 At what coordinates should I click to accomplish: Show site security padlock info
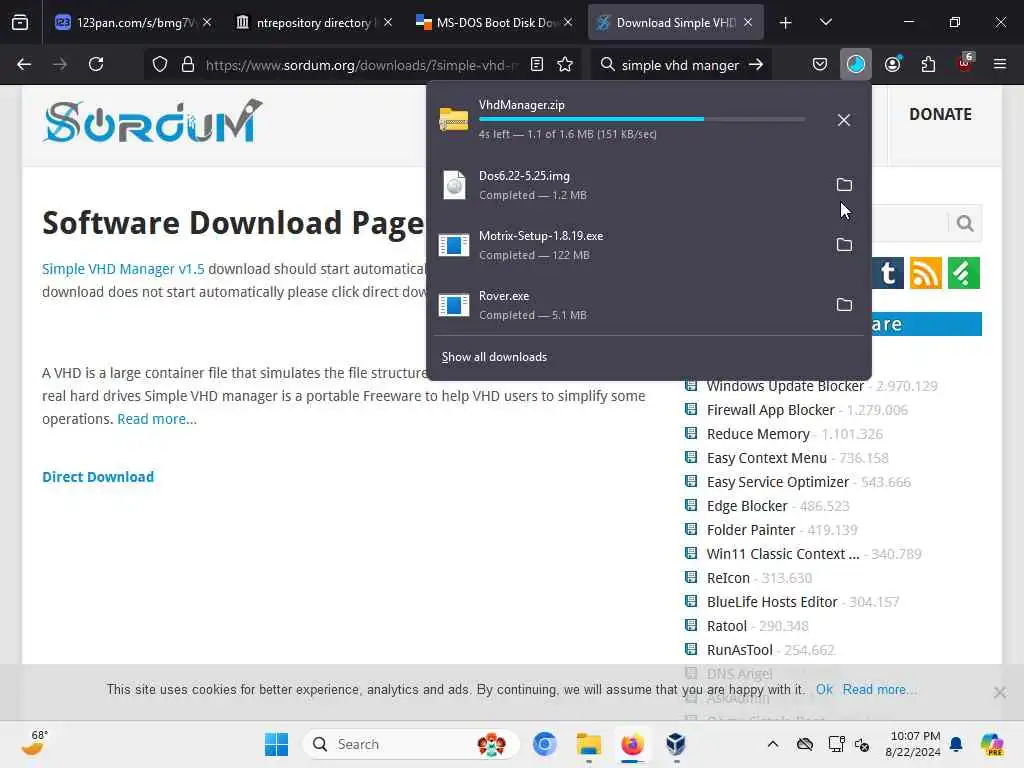pos(188,65)
